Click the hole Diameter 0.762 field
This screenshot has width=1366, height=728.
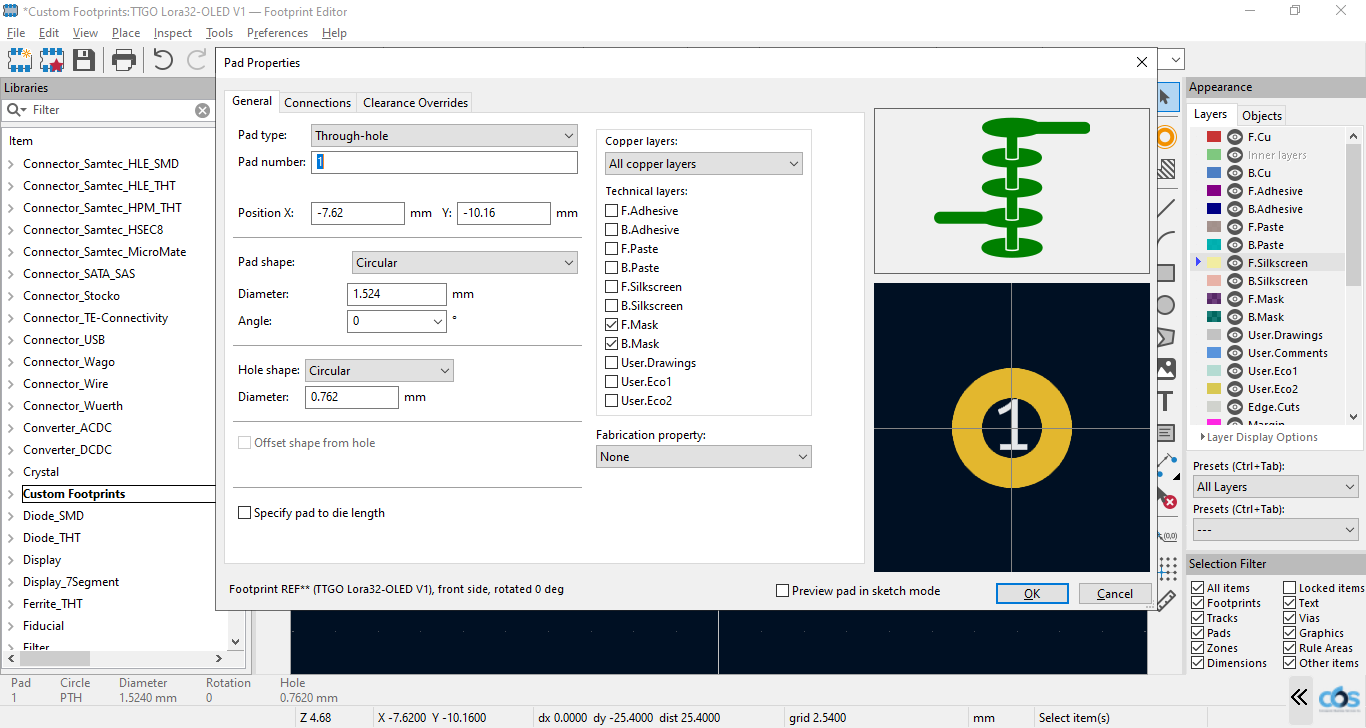pyautogui.click(x=352, y=397)
